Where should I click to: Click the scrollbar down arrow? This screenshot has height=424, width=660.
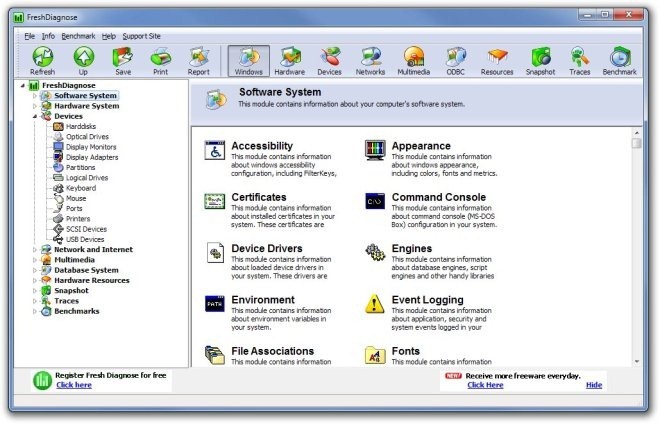point(636,361)
